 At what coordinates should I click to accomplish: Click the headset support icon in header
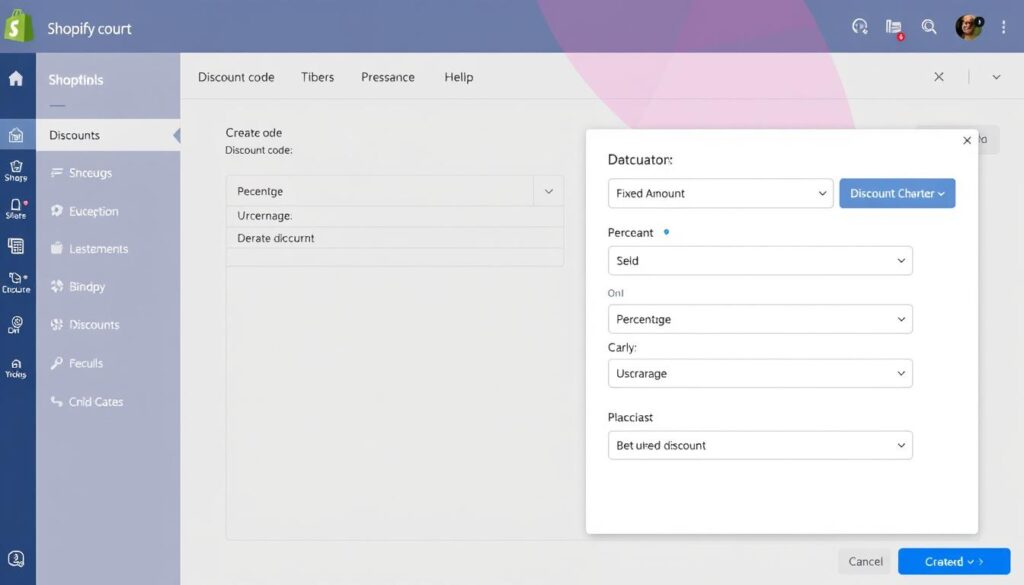pyautogui.click(x=859, y=27)
